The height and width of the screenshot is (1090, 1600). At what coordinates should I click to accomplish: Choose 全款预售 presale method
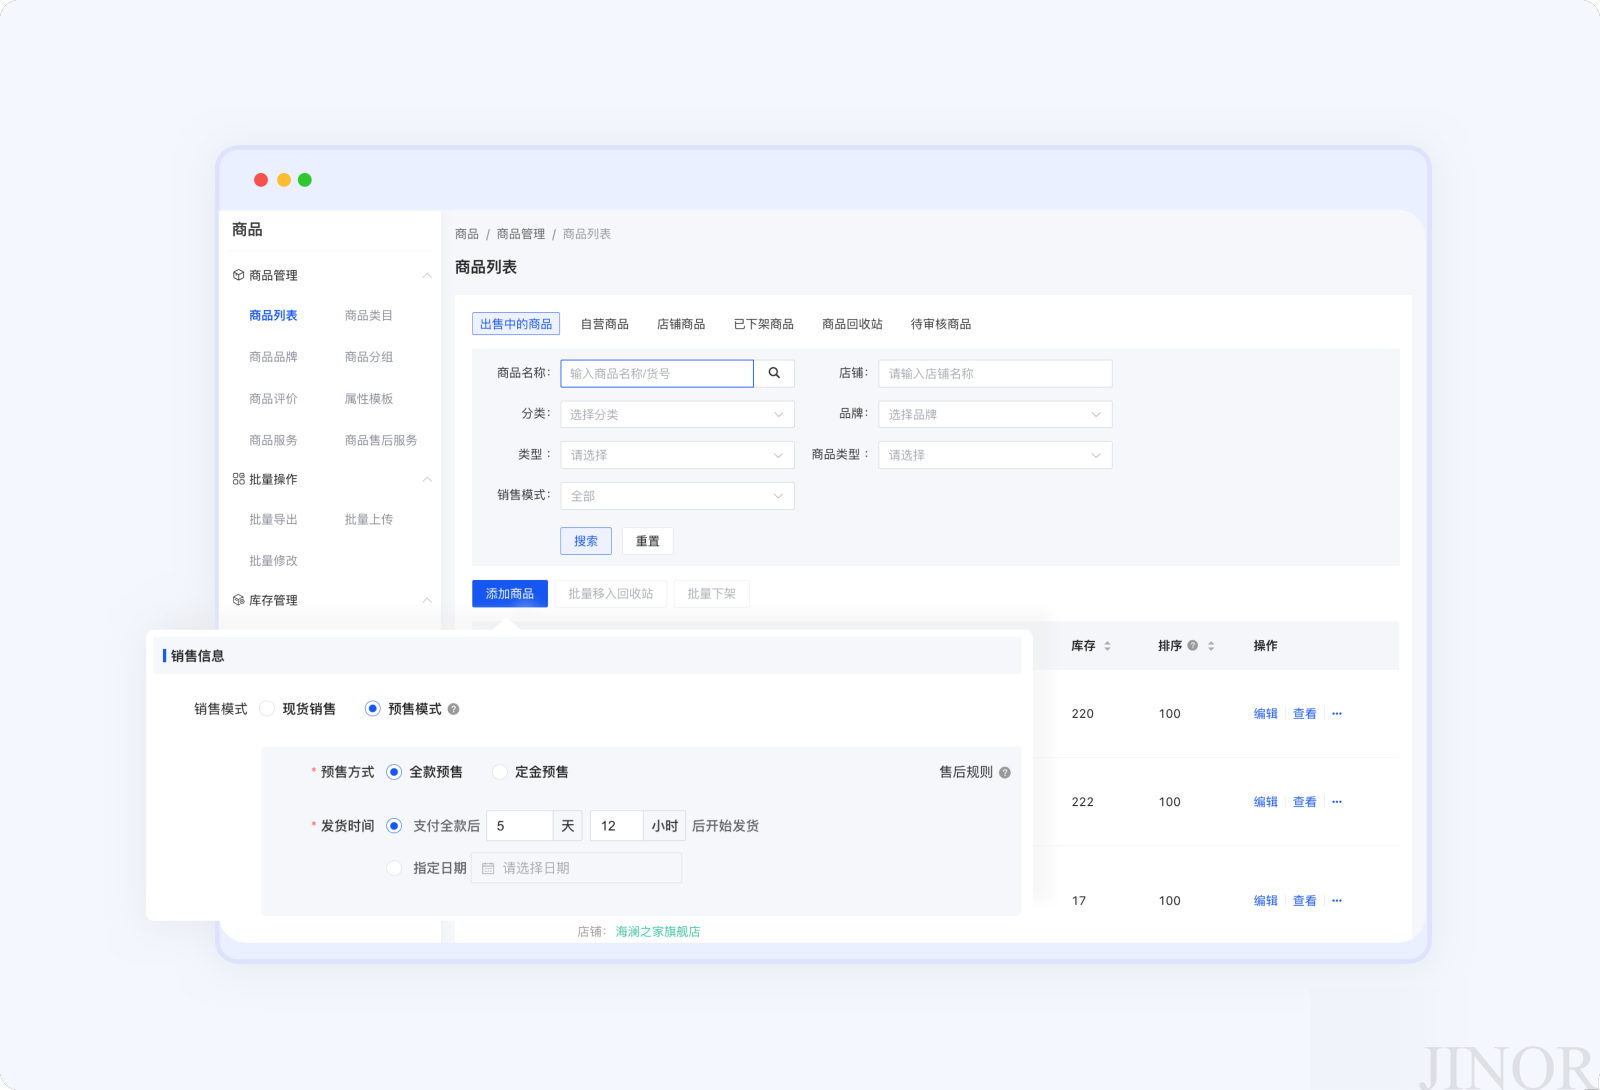[394, 772]
